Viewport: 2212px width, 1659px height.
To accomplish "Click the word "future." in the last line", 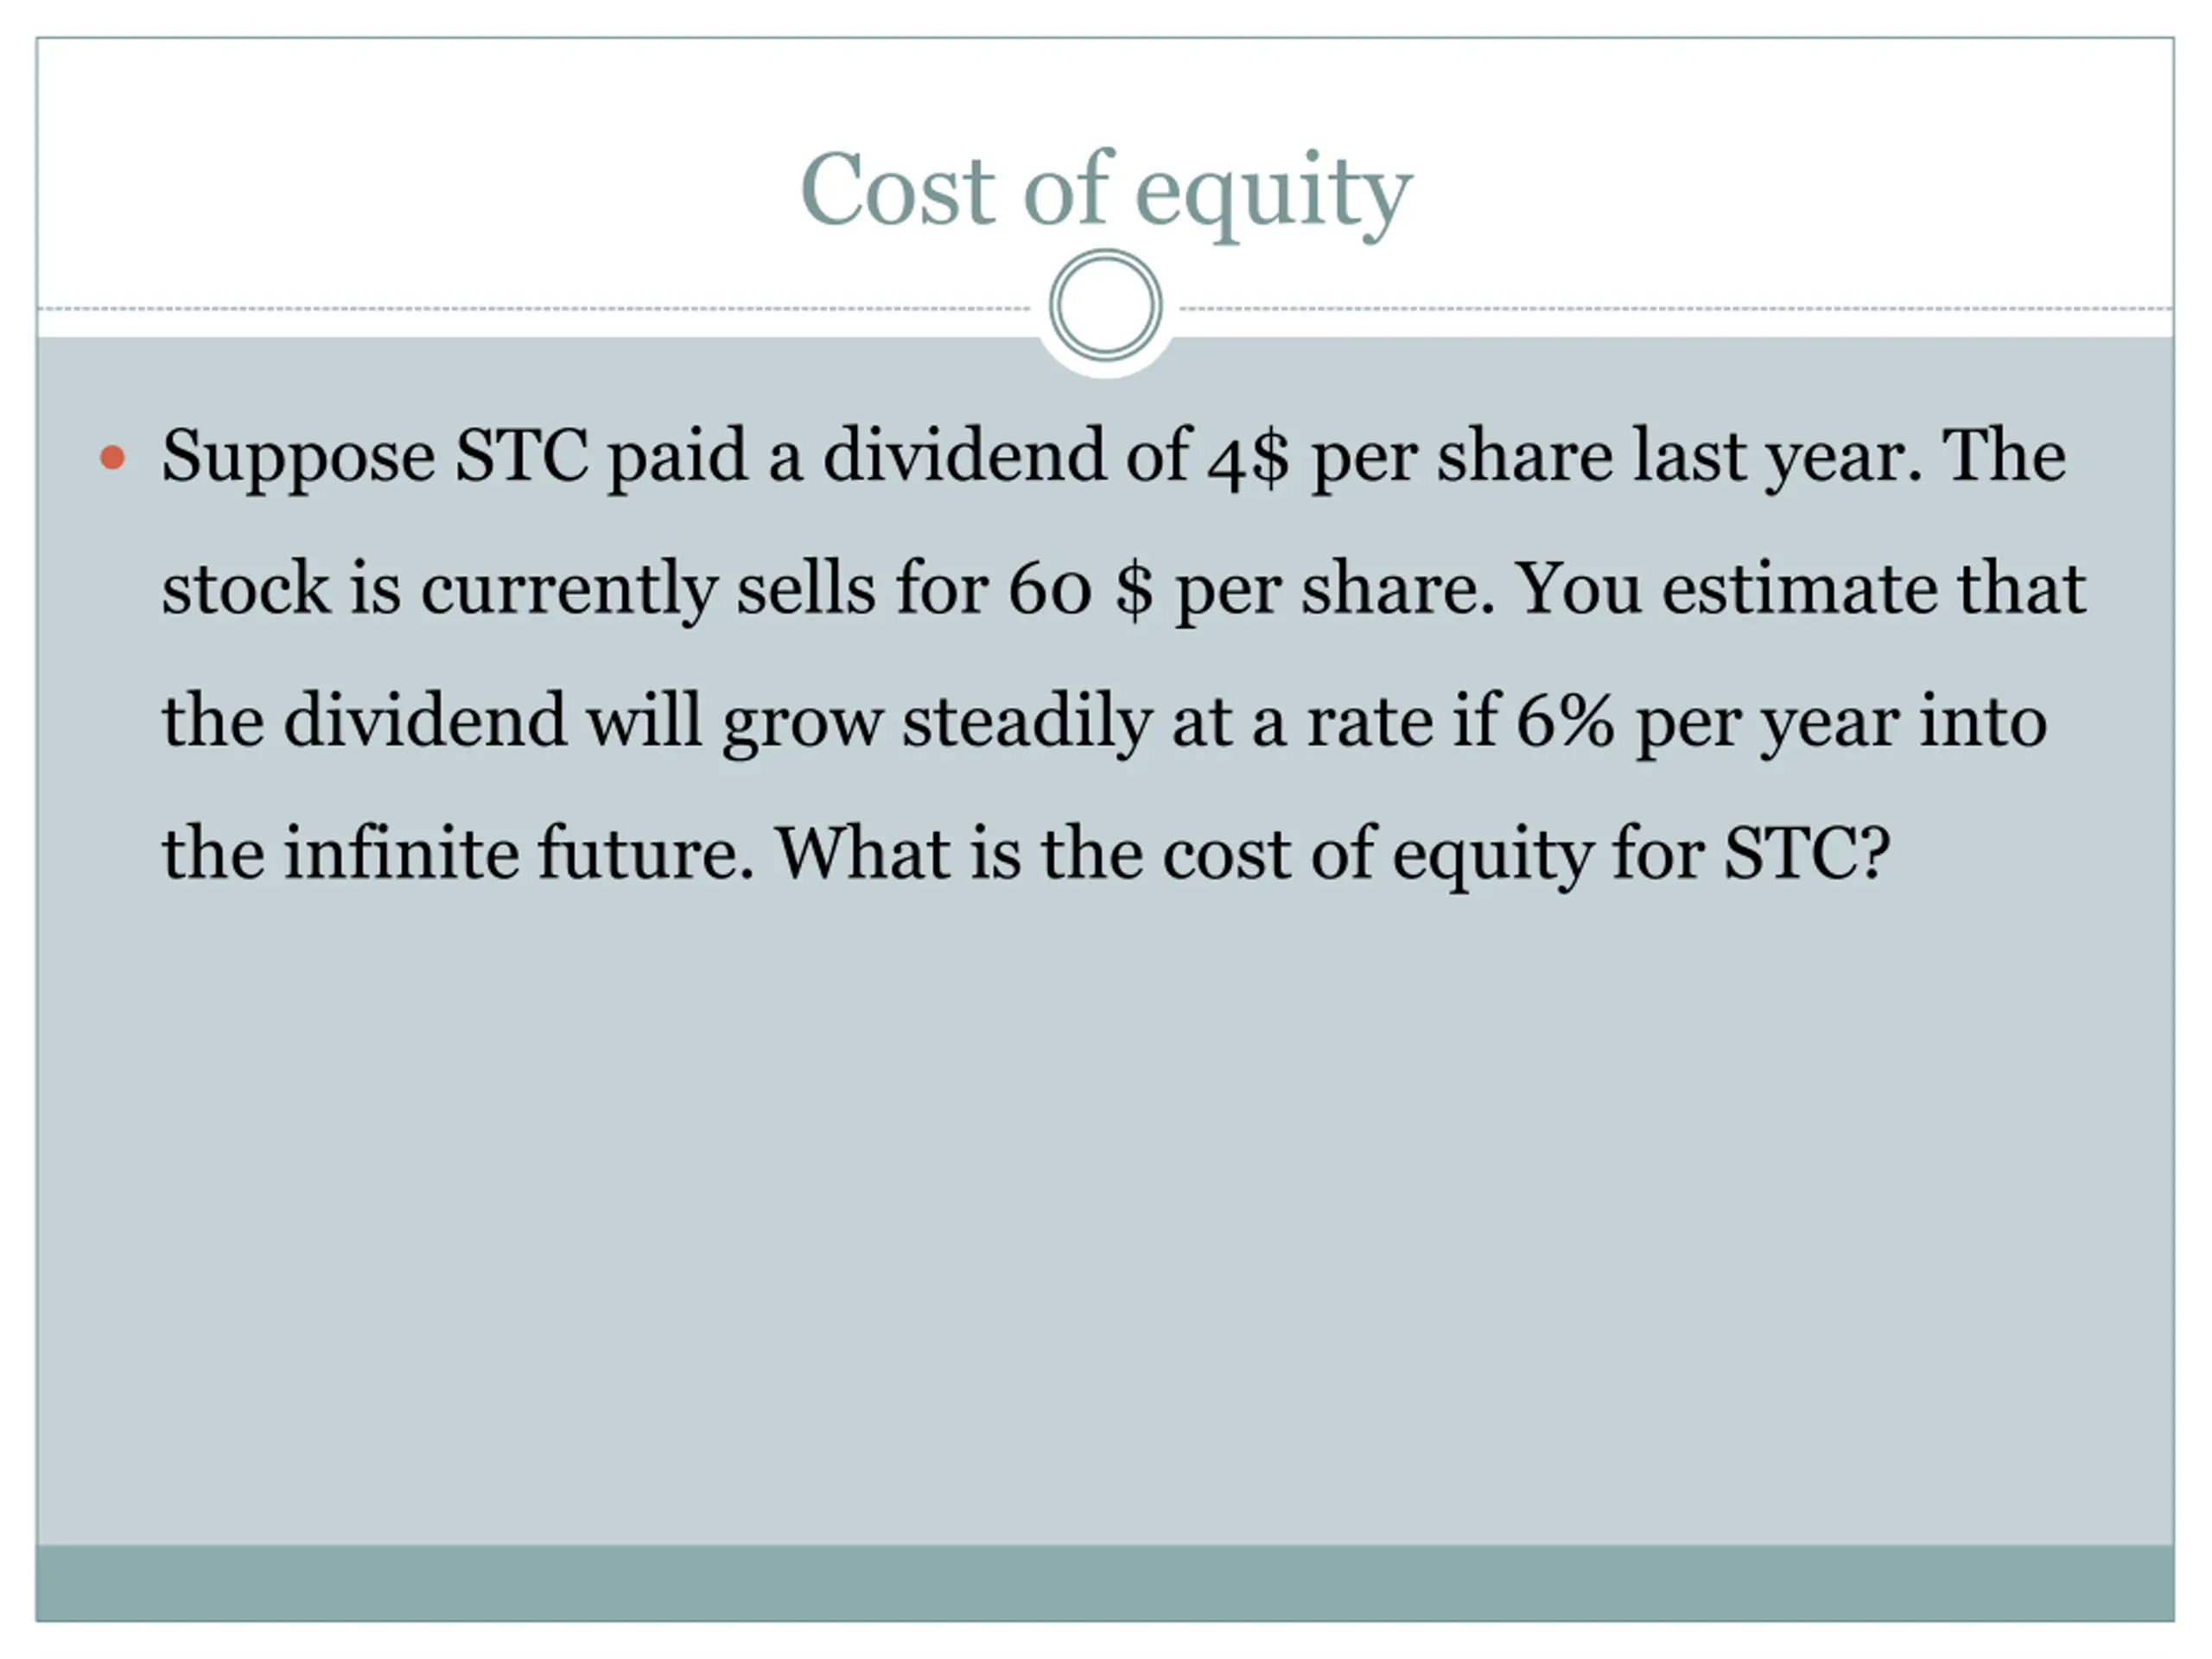I will (646, 852).
